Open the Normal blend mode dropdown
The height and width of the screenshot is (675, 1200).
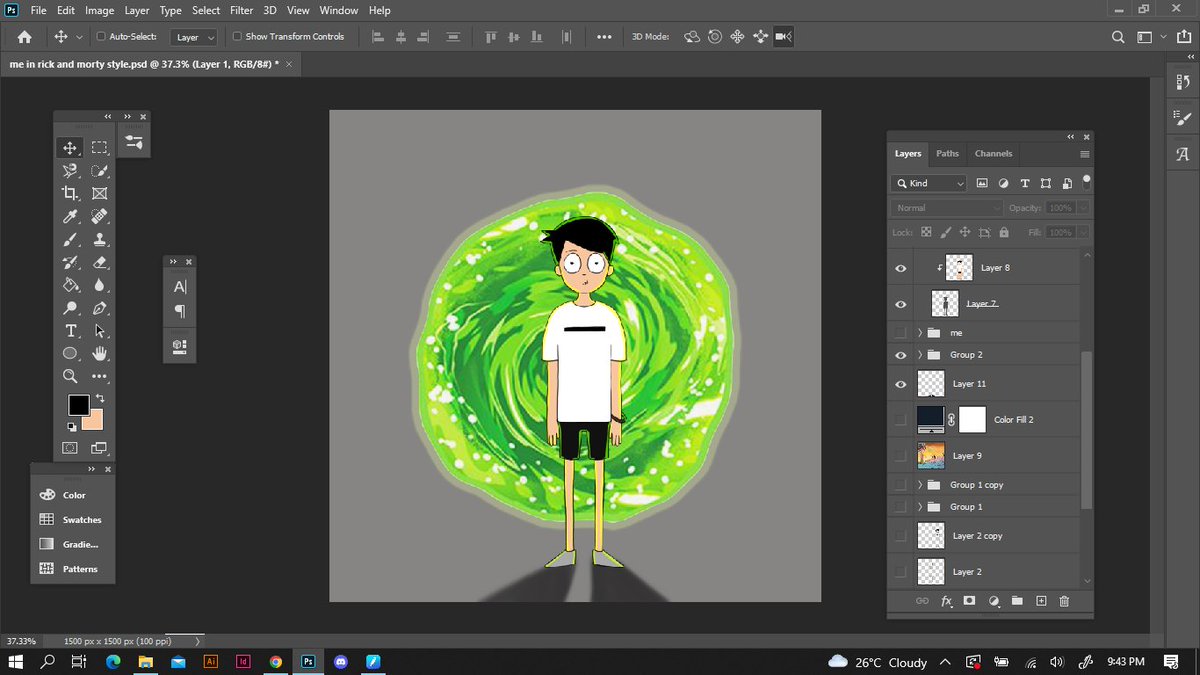pyautogui.click(x=947, y=208)
